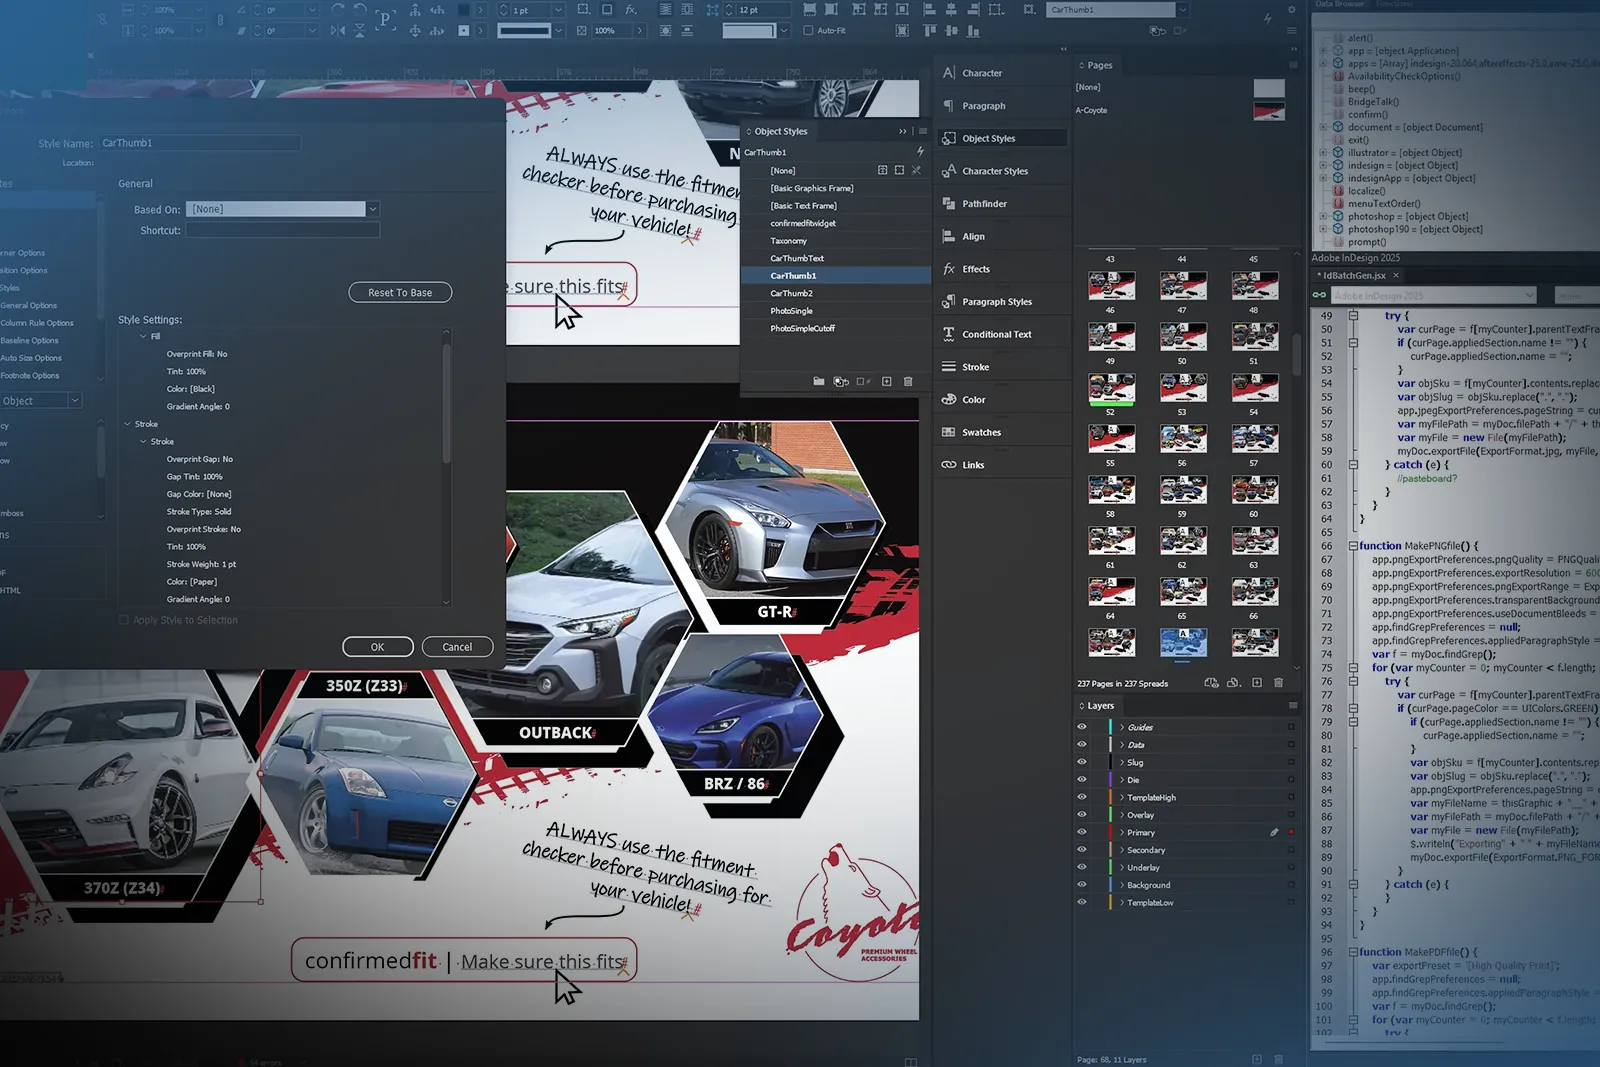Open the Layers panel menu icon
1600x1067 pixels.
(1292, 706)
